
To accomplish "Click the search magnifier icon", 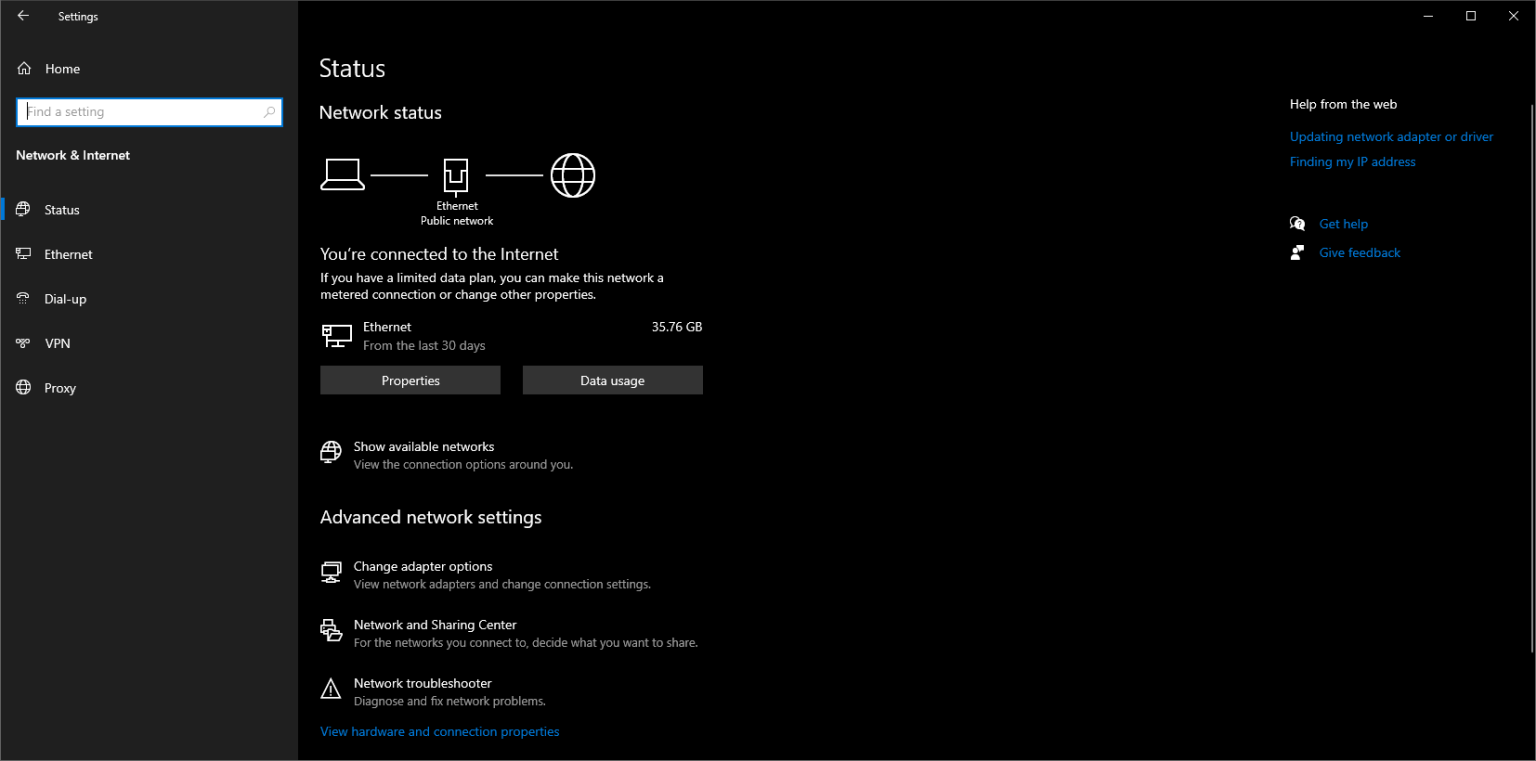I will 269,112.
